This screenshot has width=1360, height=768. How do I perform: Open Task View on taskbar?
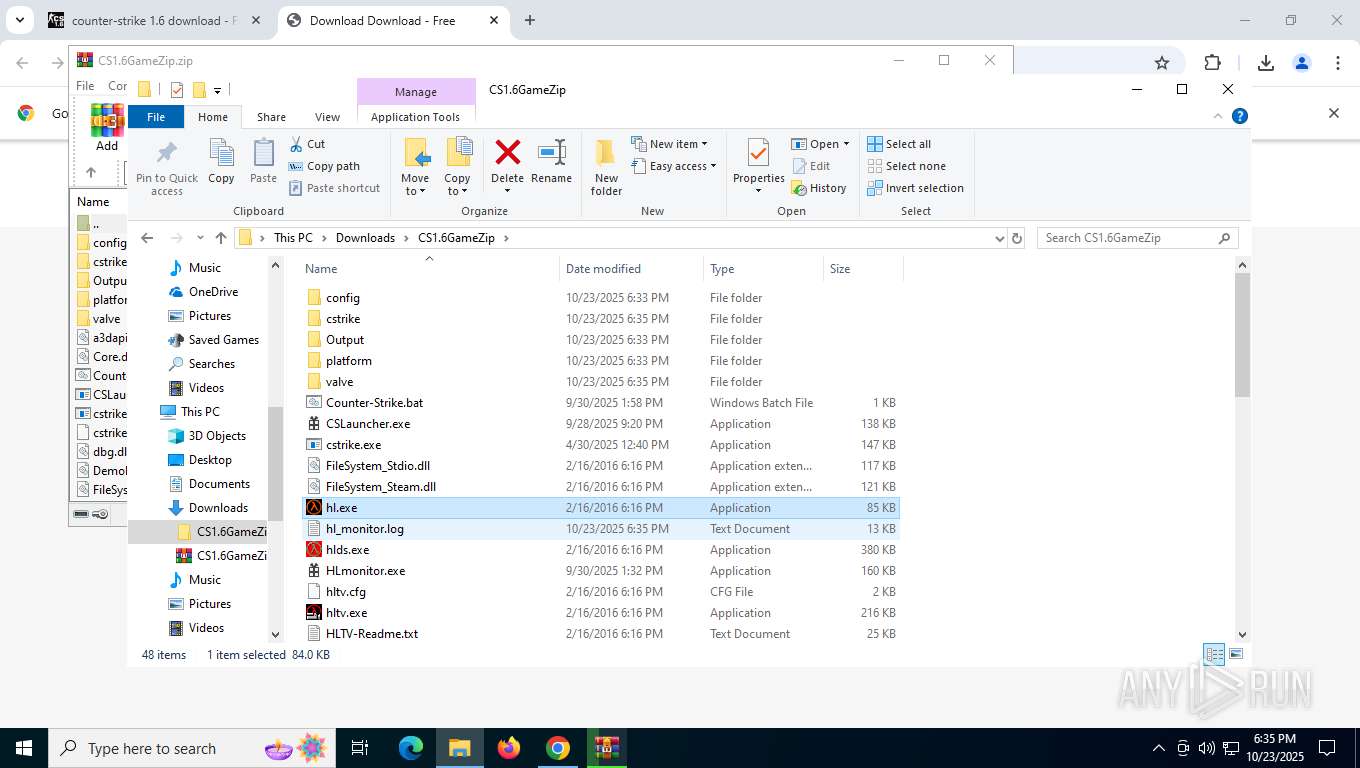pos(360,748)
